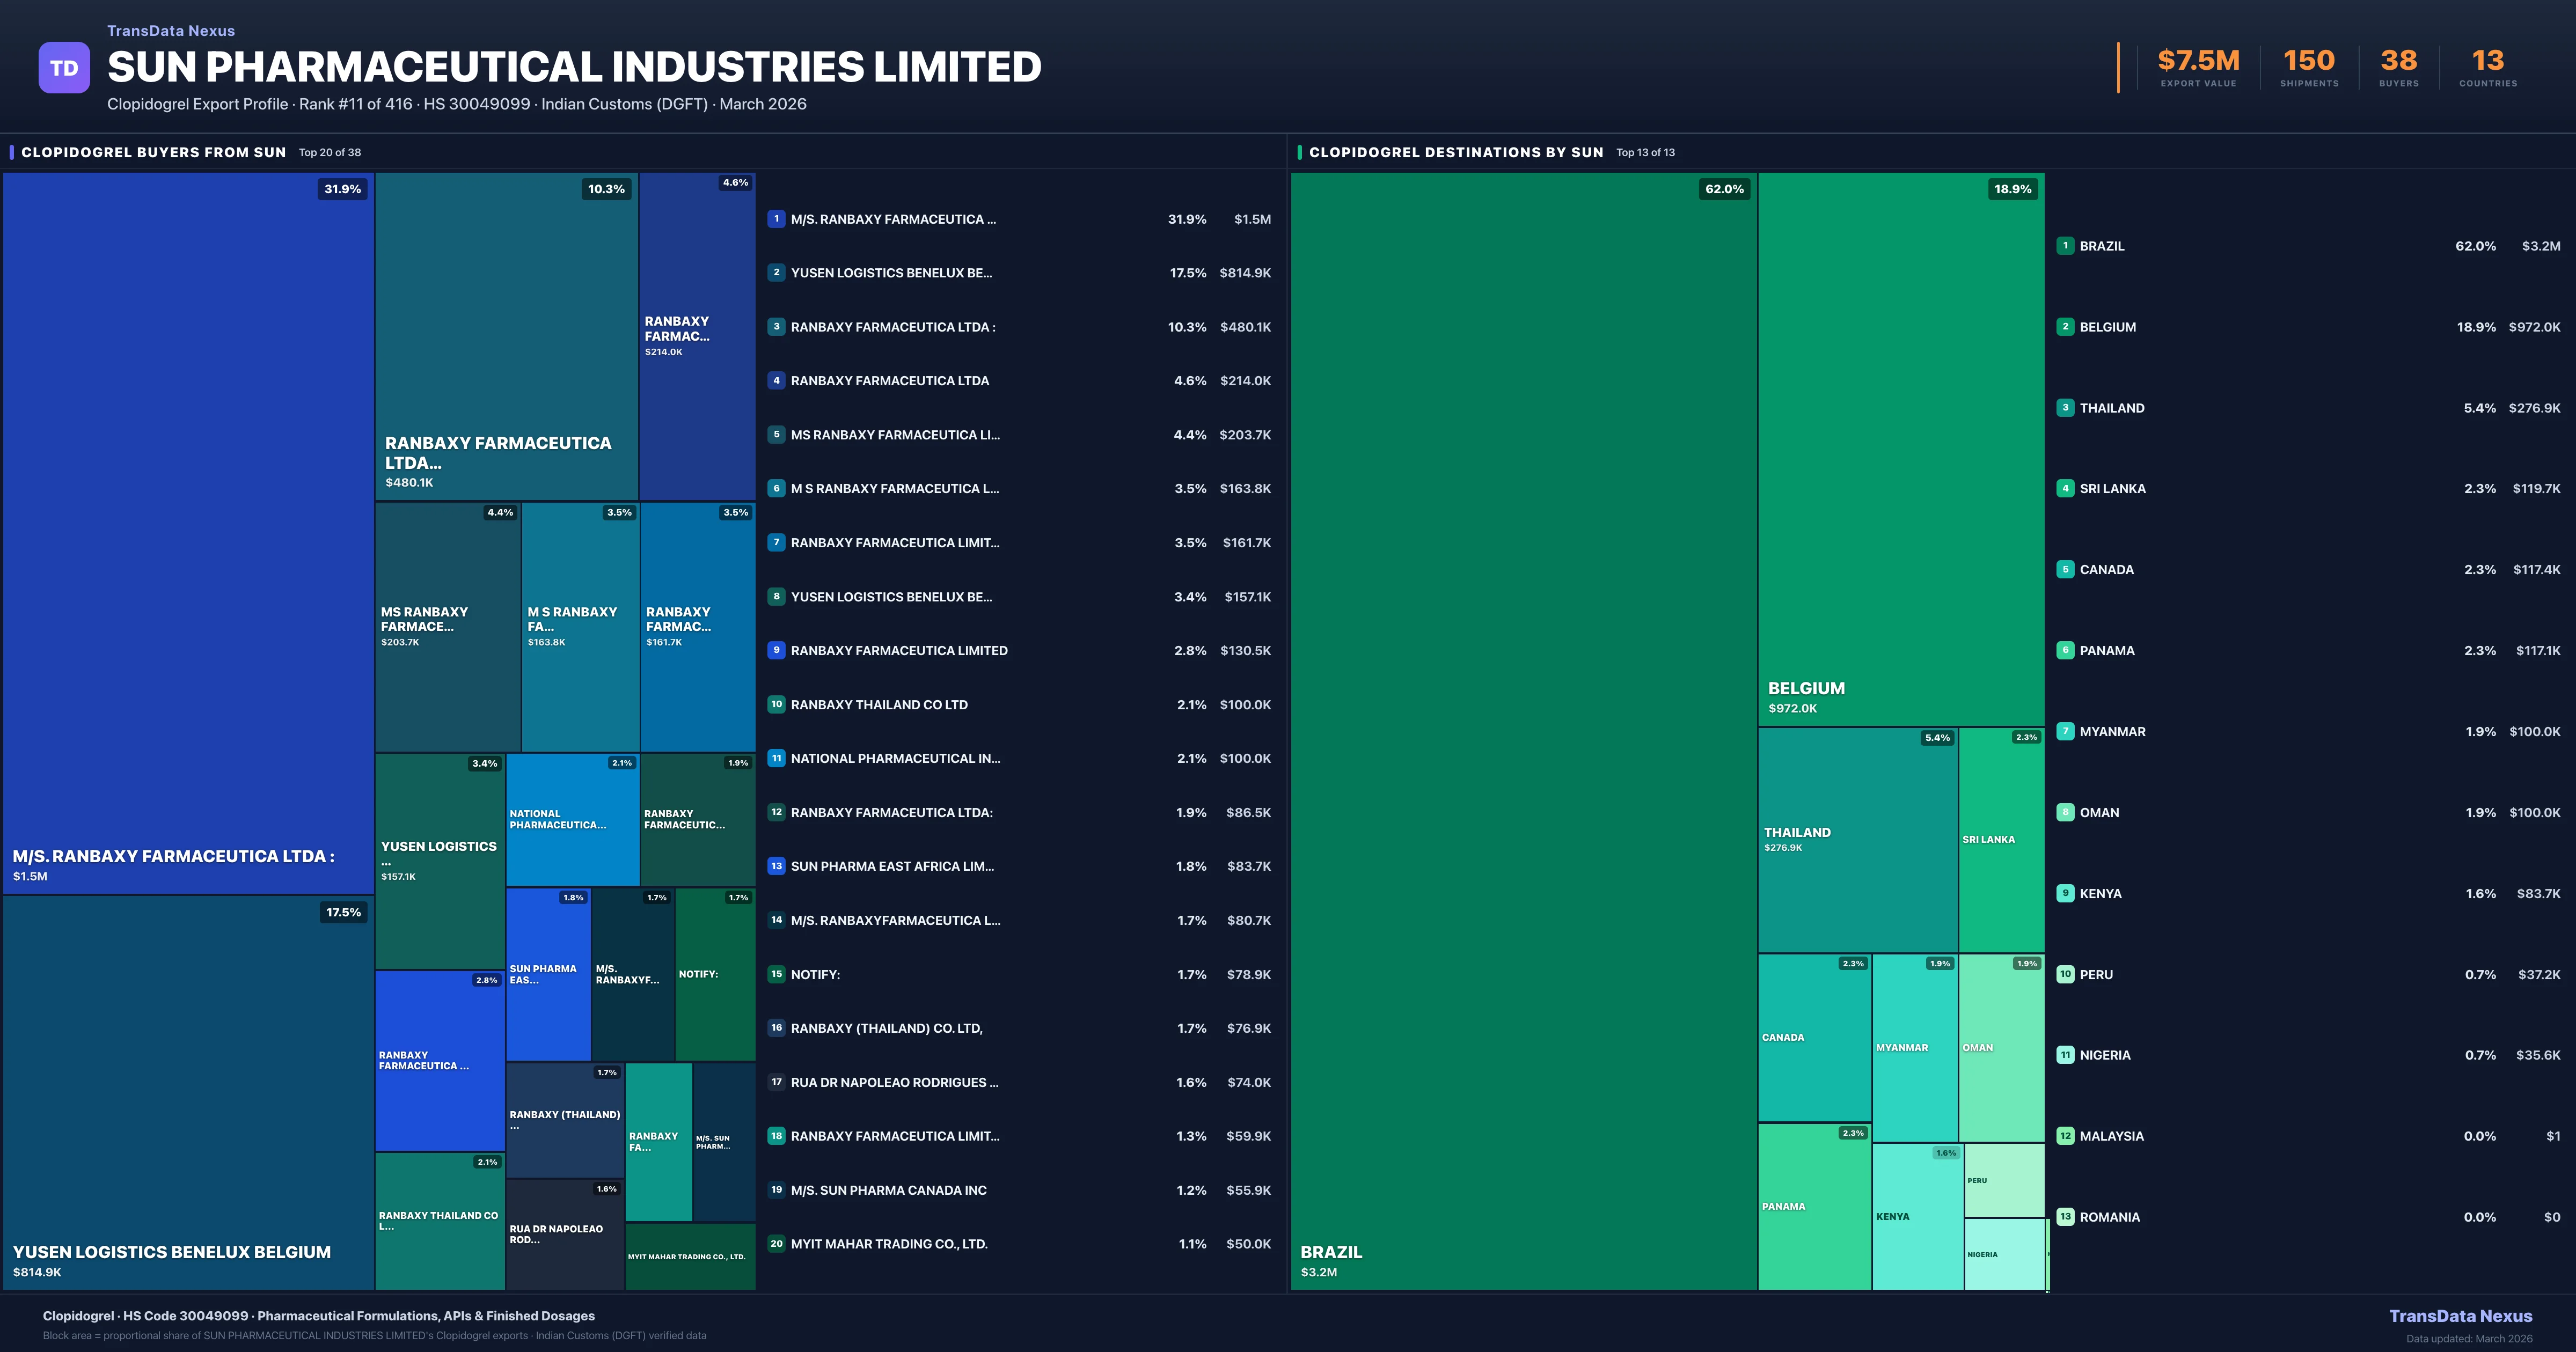Click the Yusen Logistics Benelux Belgium treemap block

(x=188, y=1092)
